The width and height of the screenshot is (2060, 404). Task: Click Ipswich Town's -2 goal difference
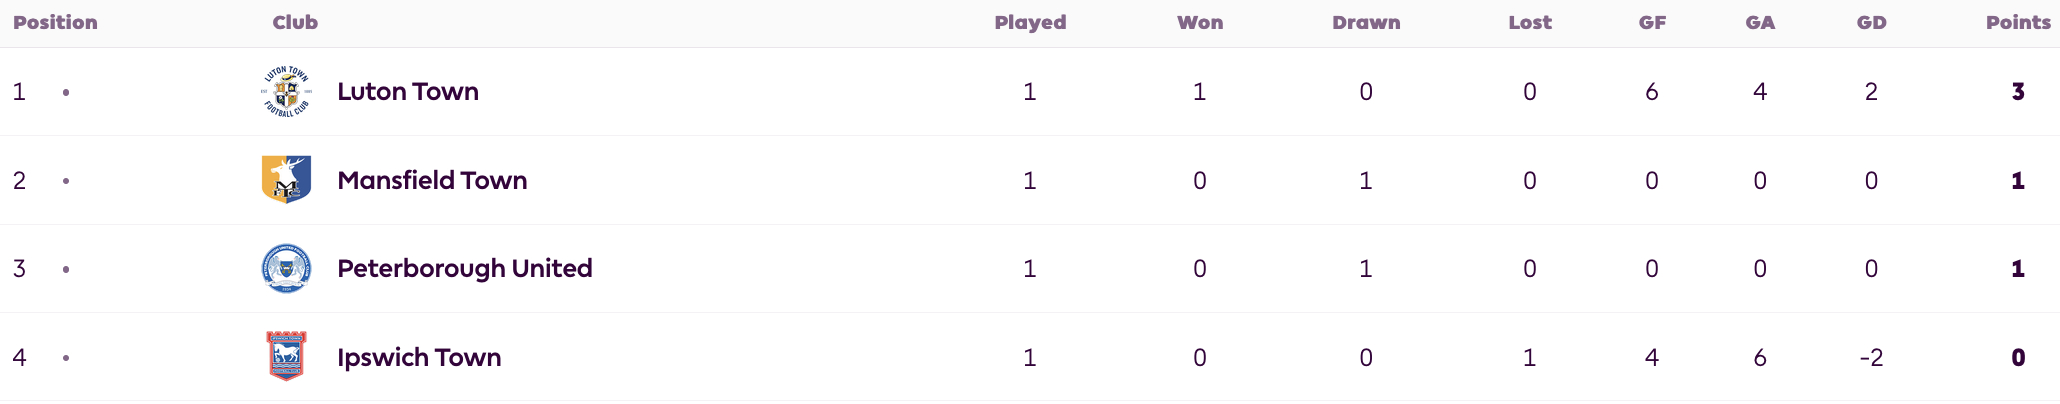1871,358
